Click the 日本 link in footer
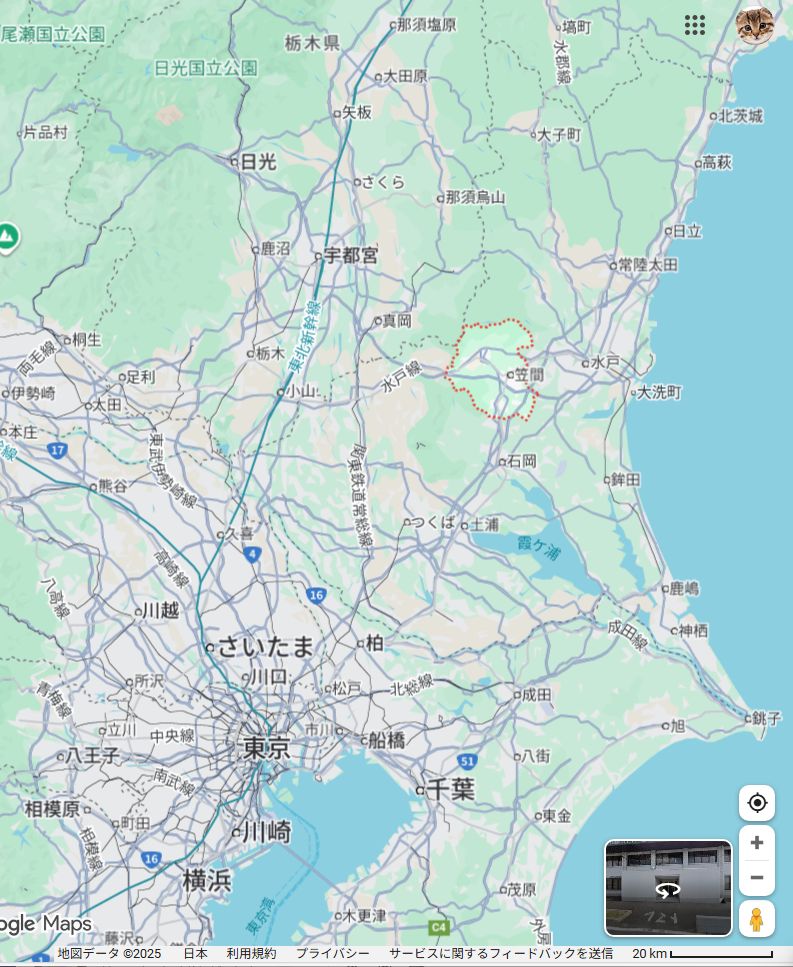 [x=194, y=954]
